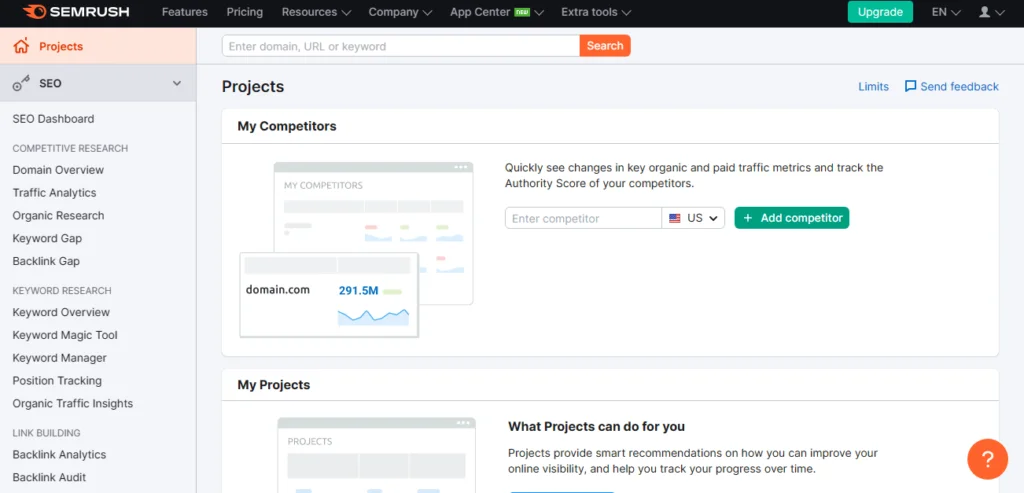Click the US flag icon
Image resolution: width=1024 pixels, height=493 pixels.
(675, 218)
